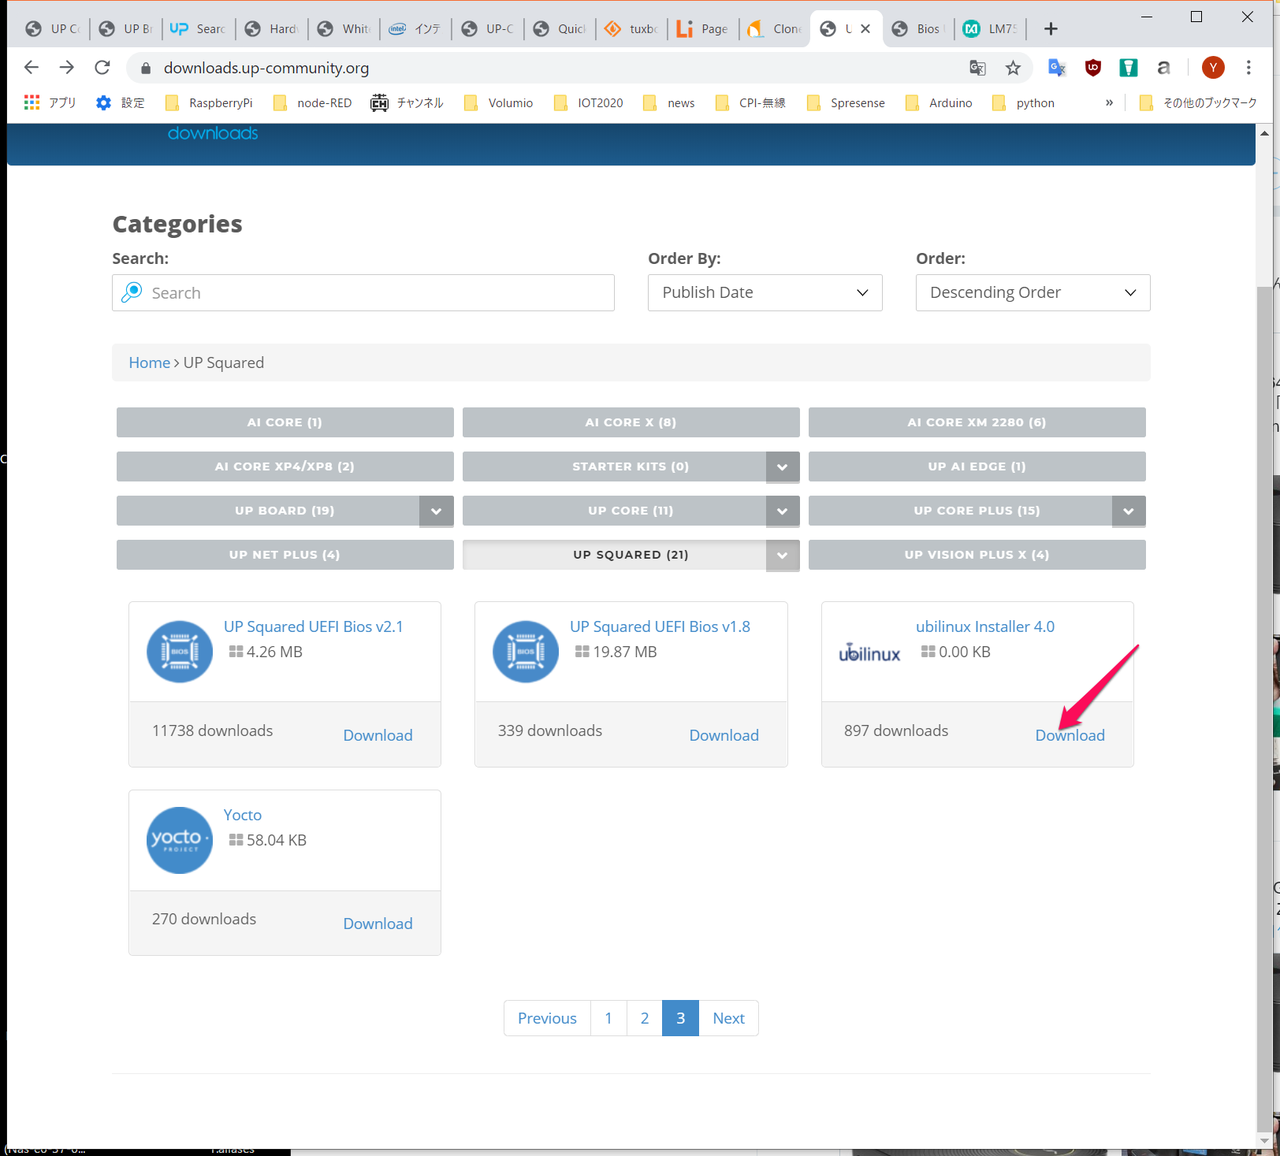Screen dimensions: 1280x1156
Task: Go back with the browser back arrow
Action: 31,67
